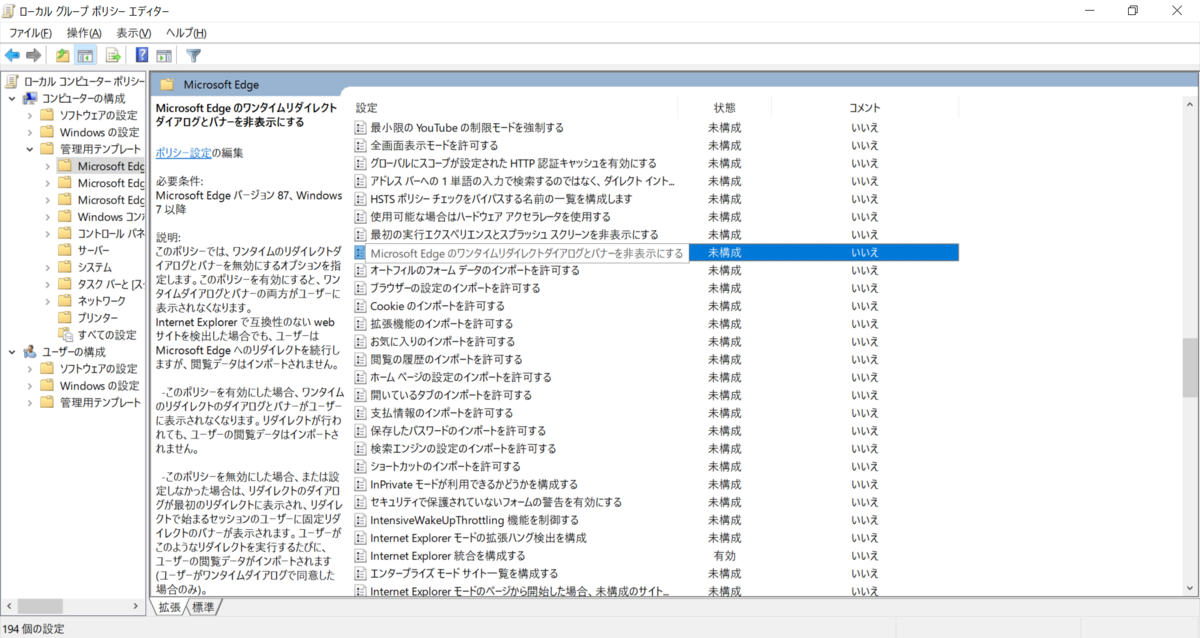Click the Back arrow toolbar icon

click(13, 55)
